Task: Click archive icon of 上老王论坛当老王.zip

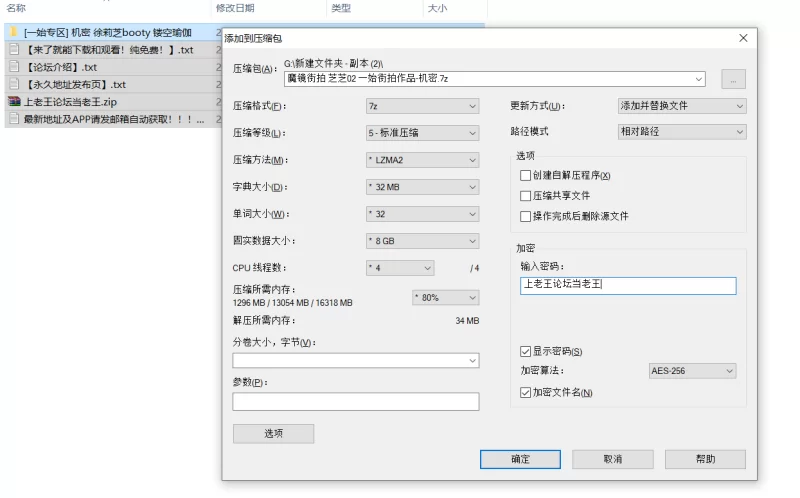Action: (14, 102)
